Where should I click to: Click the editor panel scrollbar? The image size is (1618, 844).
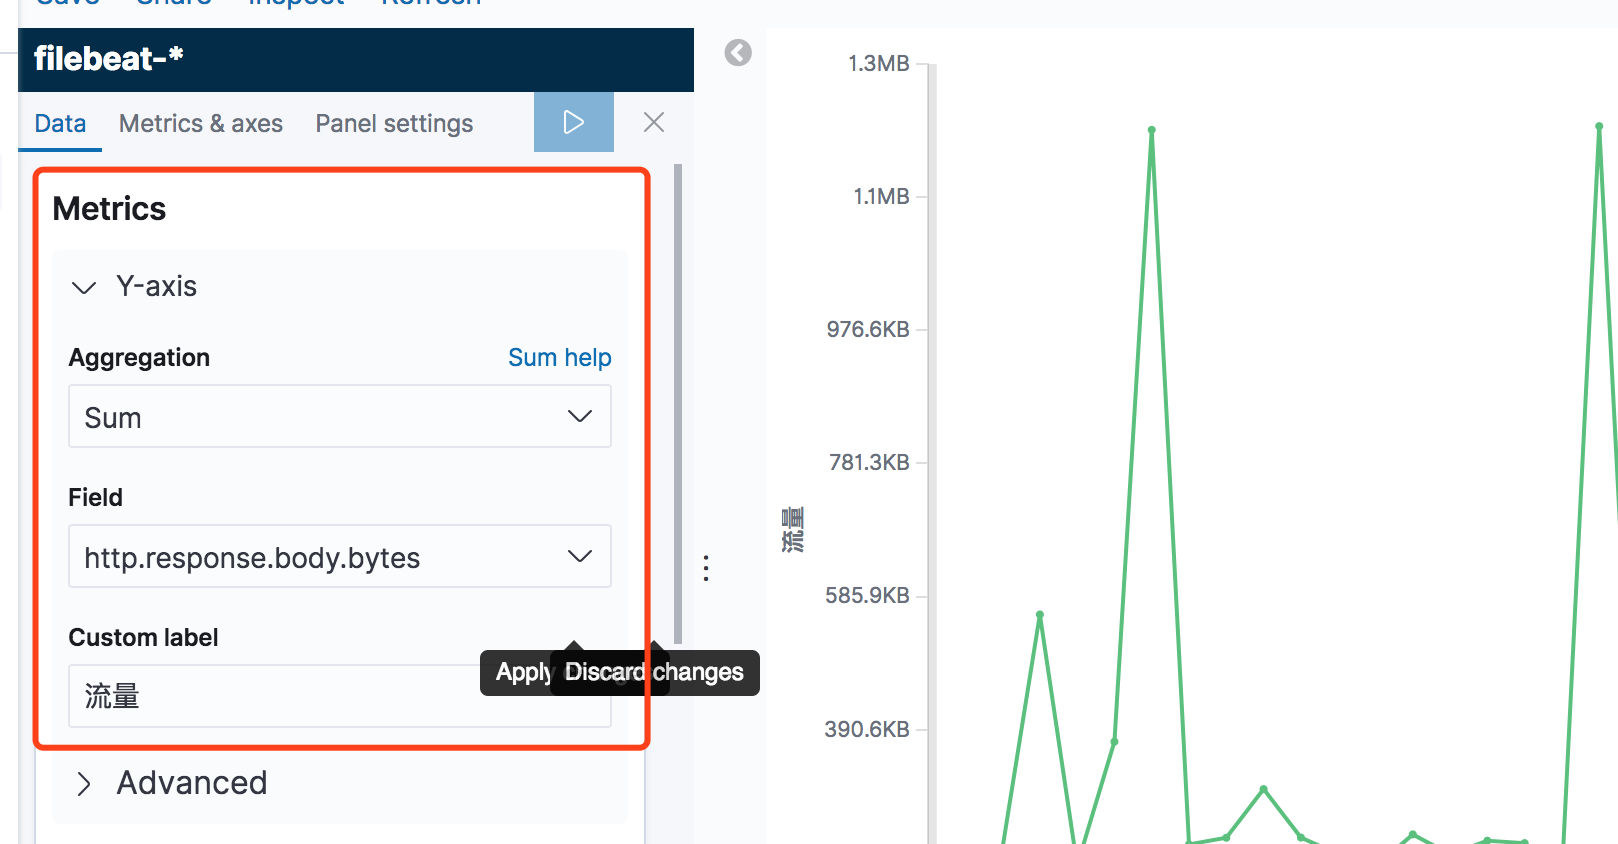coord(678,404)
